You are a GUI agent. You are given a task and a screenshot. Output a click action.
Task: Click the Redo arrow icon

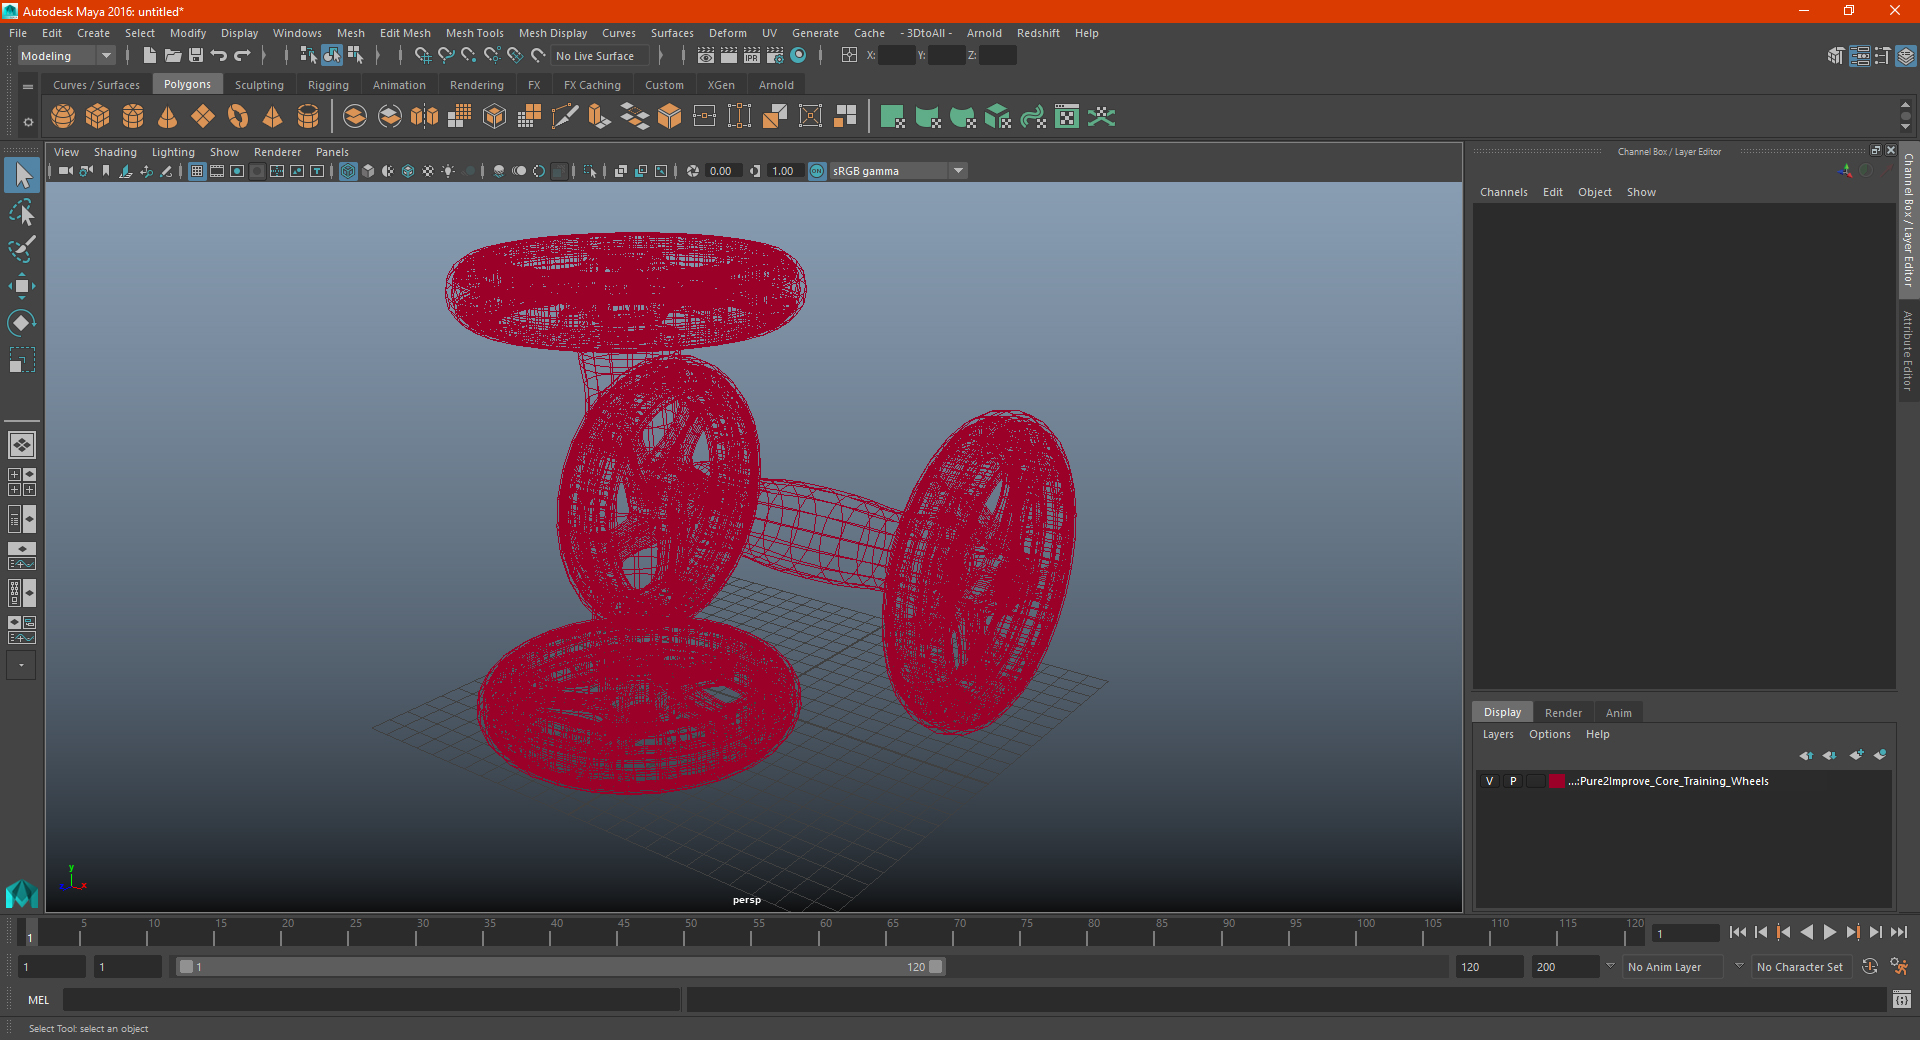tap(242, 56)
